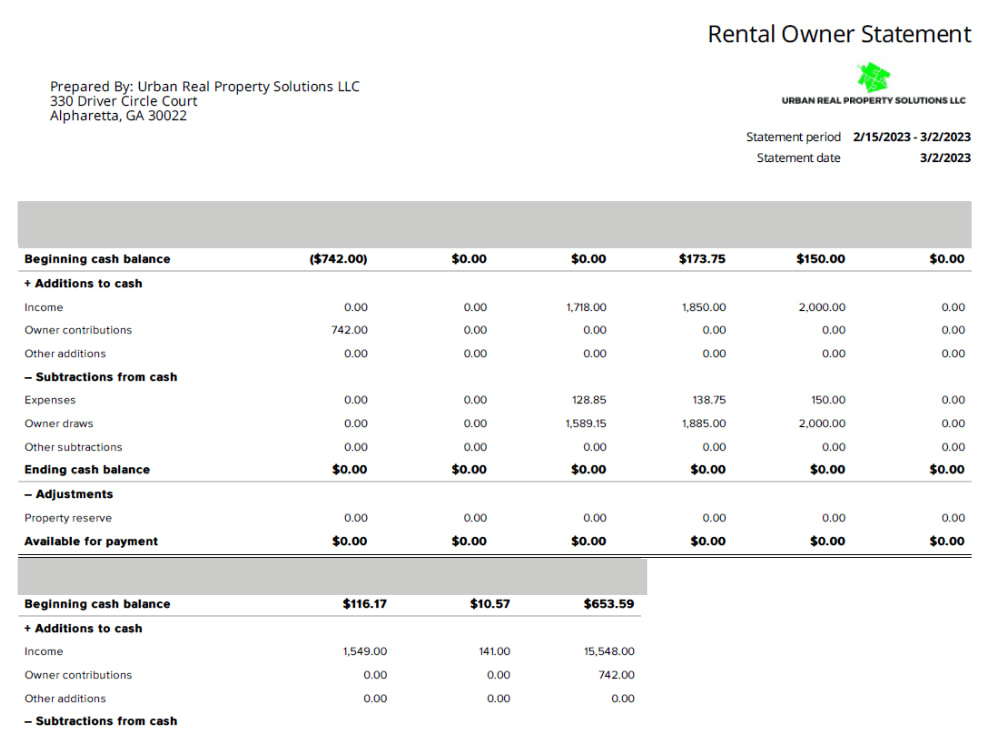Screen dimensions: 1000x750
Task: Click "URBAN REAL PROPERTY SOLUTIONS LLC" logo caption
Action: pyautogui.click(x=874, y=101)
